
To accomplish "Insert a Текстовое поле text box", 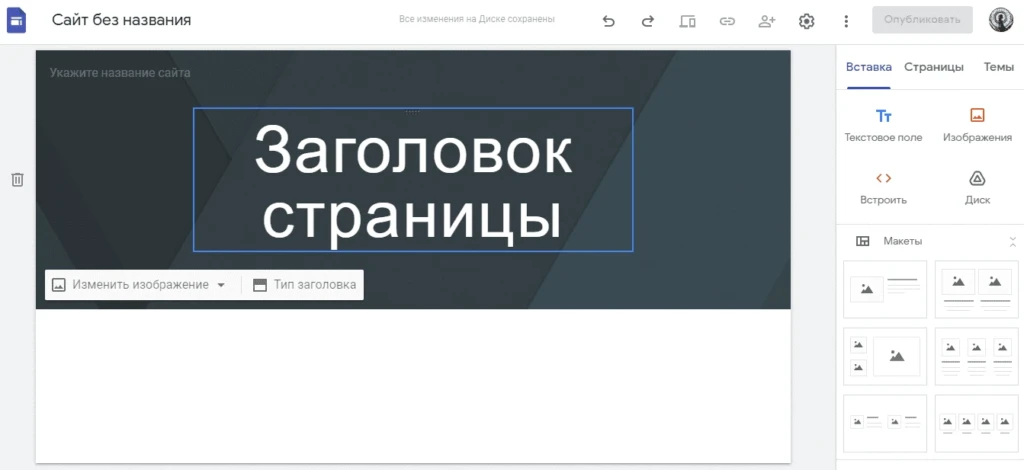I will (884, 125).
